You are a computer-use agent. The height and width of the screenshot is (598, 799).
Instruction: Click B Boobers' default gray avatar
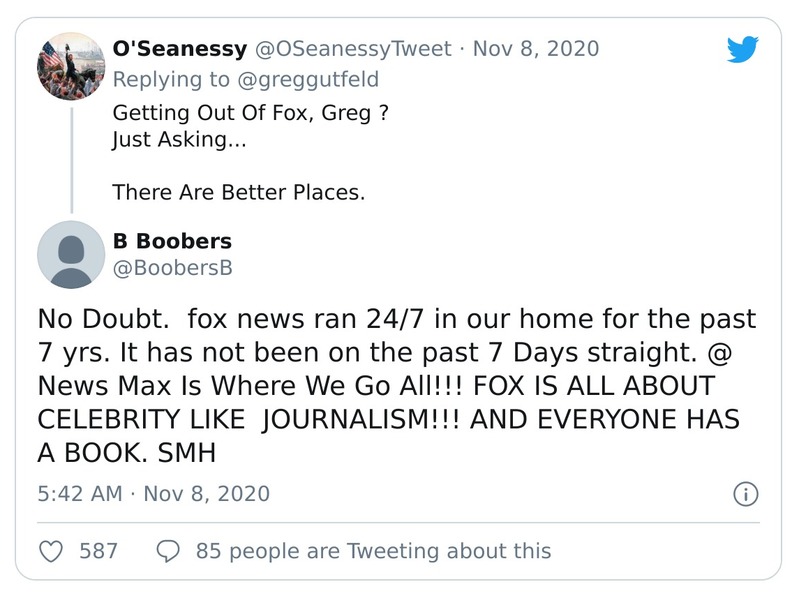[71, 254]
